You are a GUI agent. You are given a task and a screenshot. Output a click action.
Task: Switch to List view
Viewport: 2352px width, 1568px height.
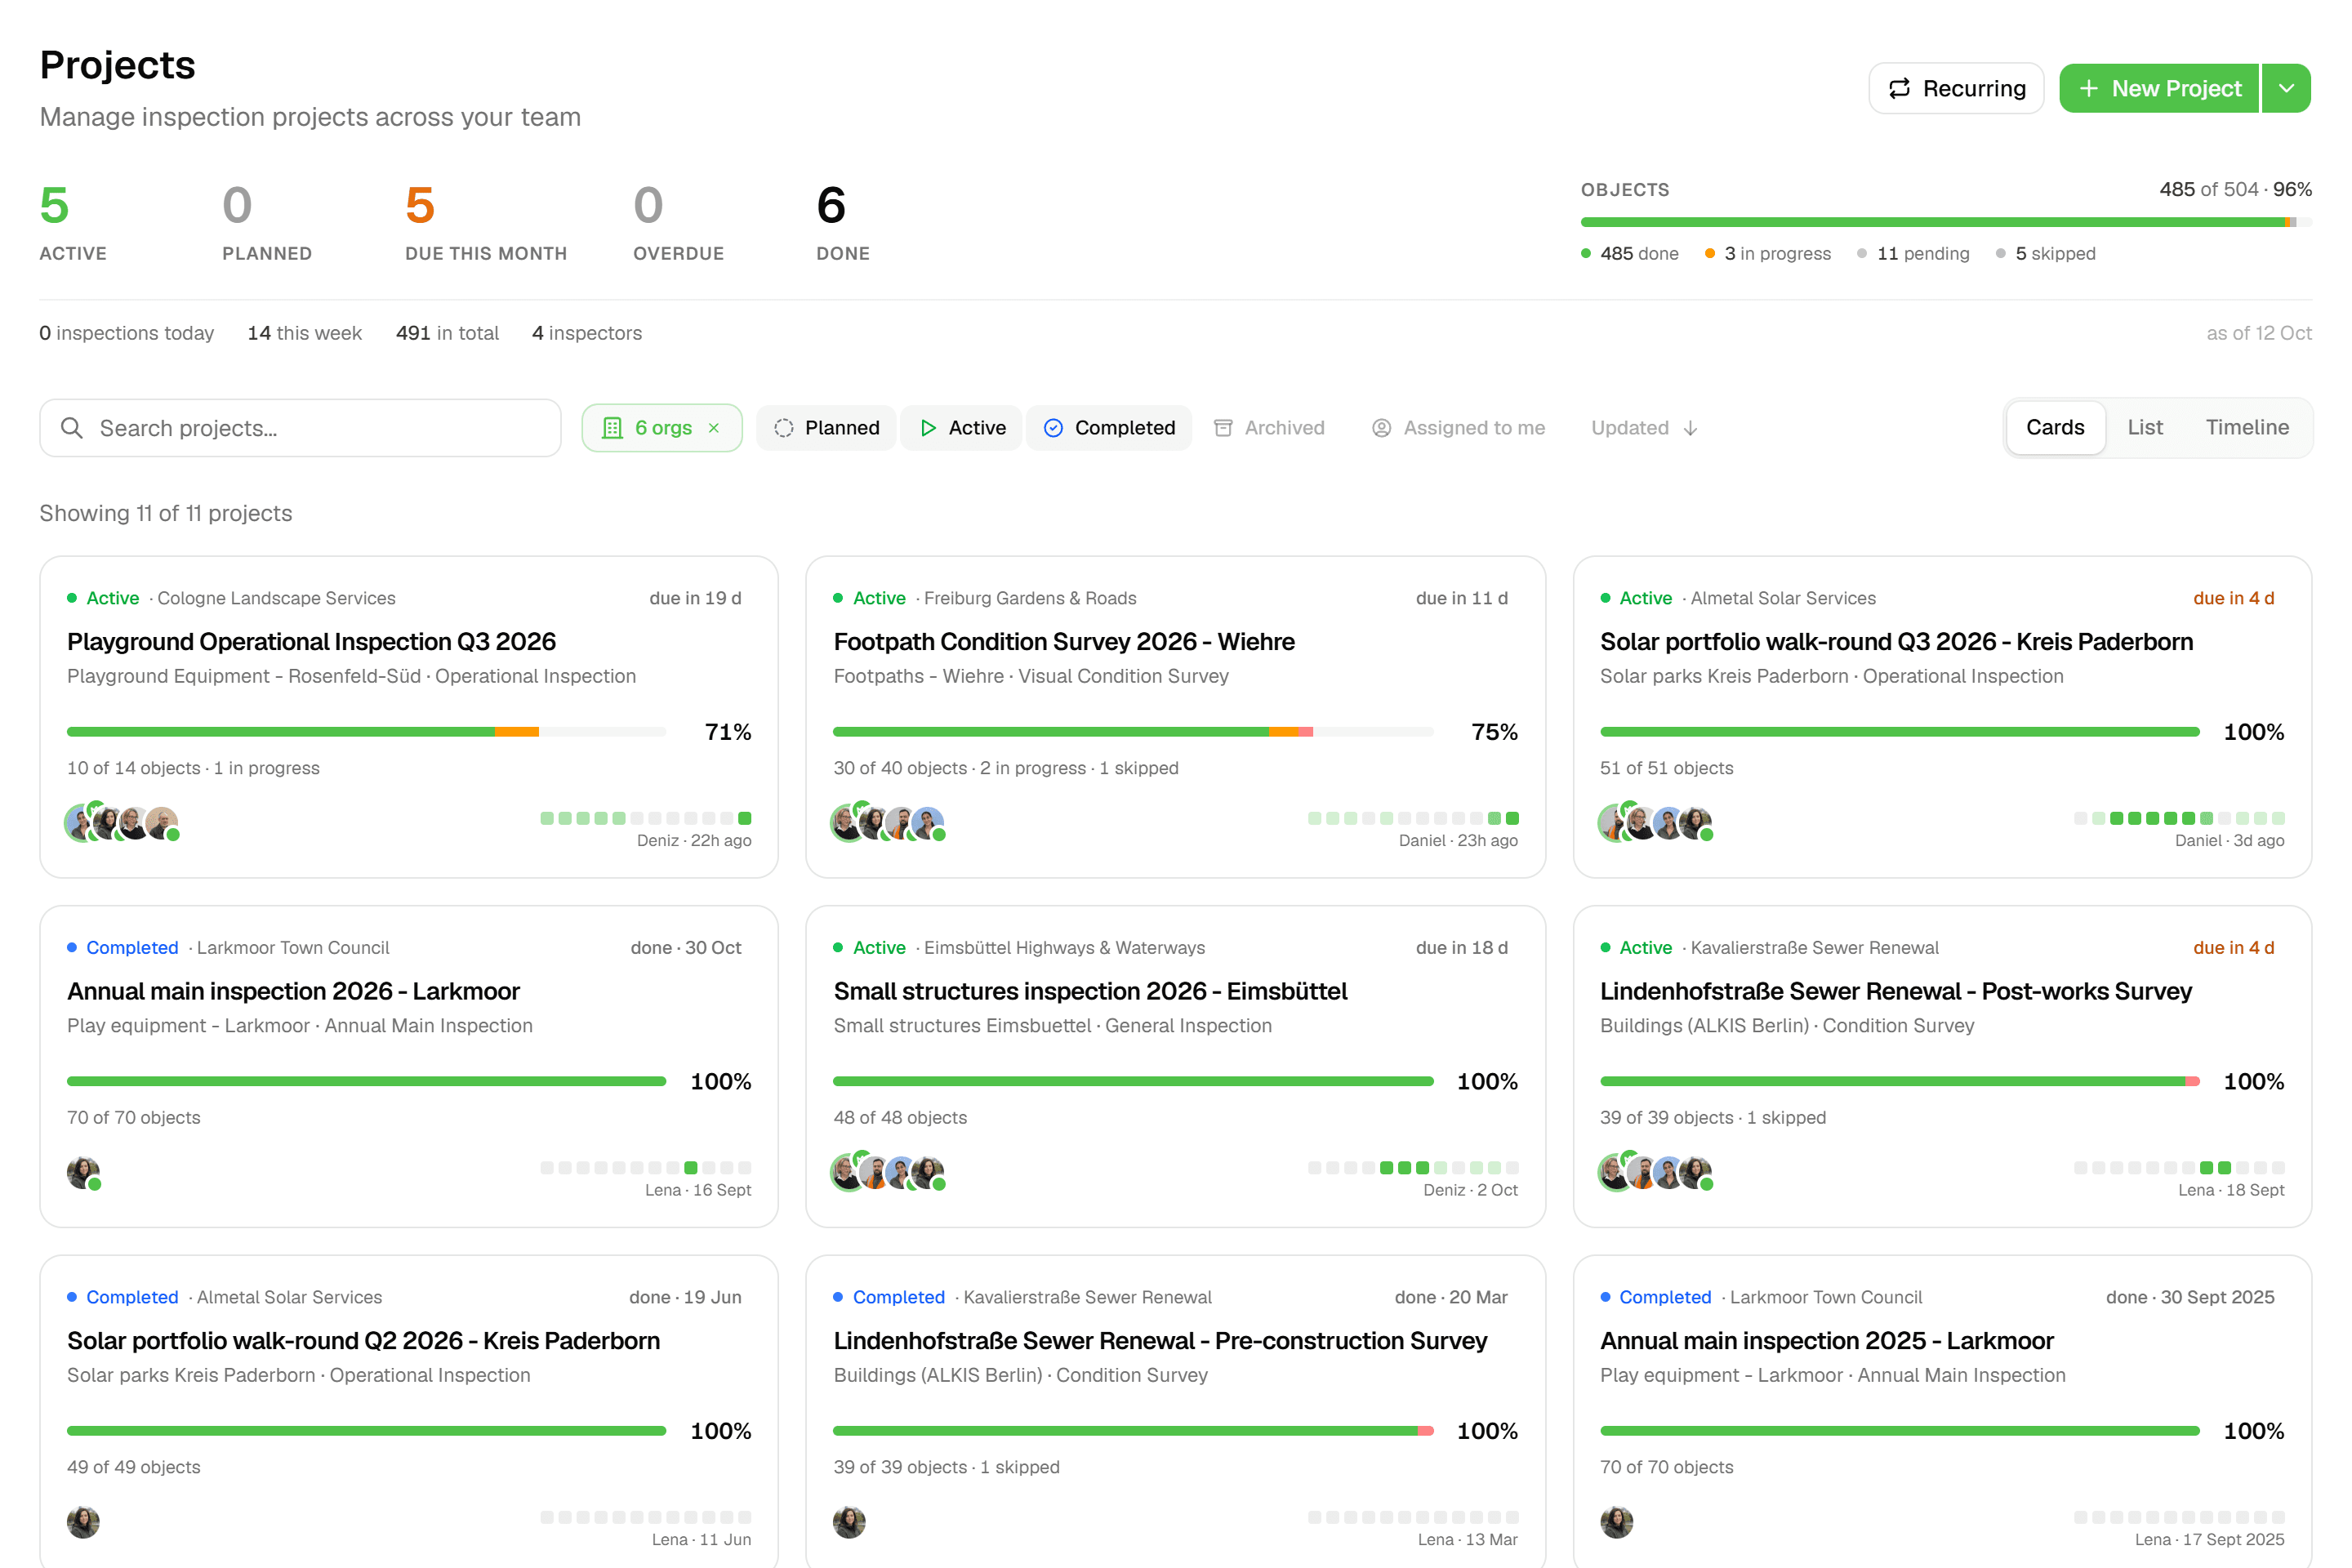click(x=2144, y=428)
